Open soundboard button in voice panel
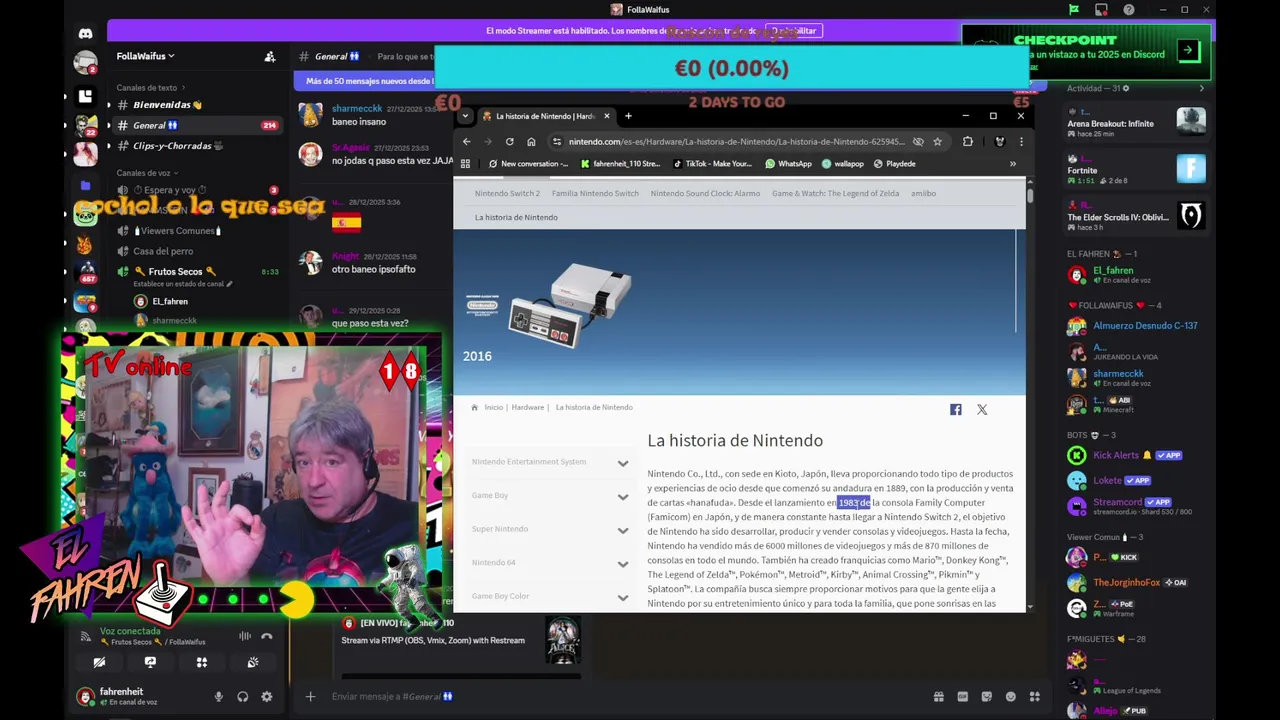The height and width of the screenshot is (720, 1280). [x=253, y=662]
